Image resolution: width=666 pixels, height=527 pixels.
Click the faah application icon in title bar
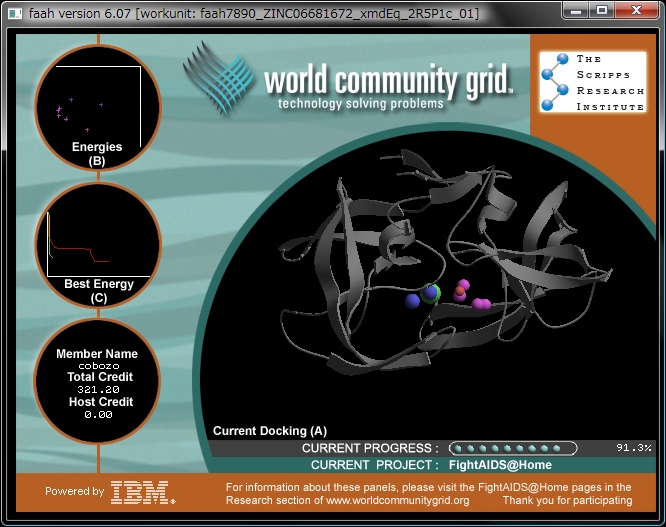click(x=15, y=14)
